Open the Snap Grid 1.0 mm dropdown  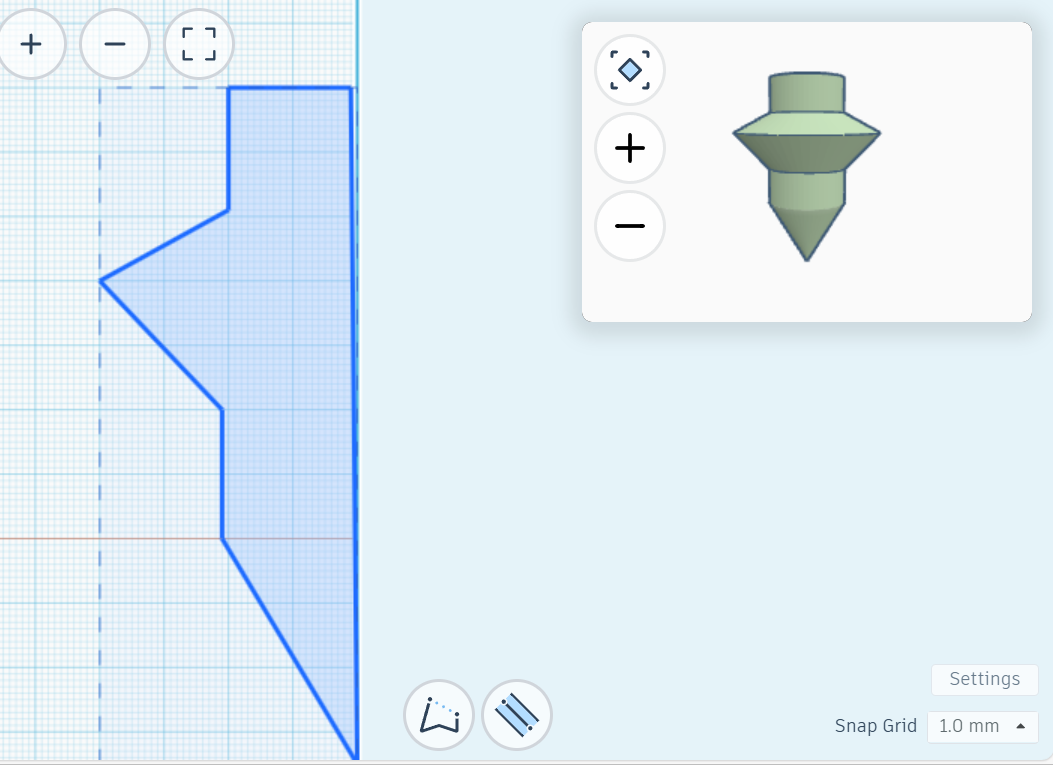click(x=981, y=726)
